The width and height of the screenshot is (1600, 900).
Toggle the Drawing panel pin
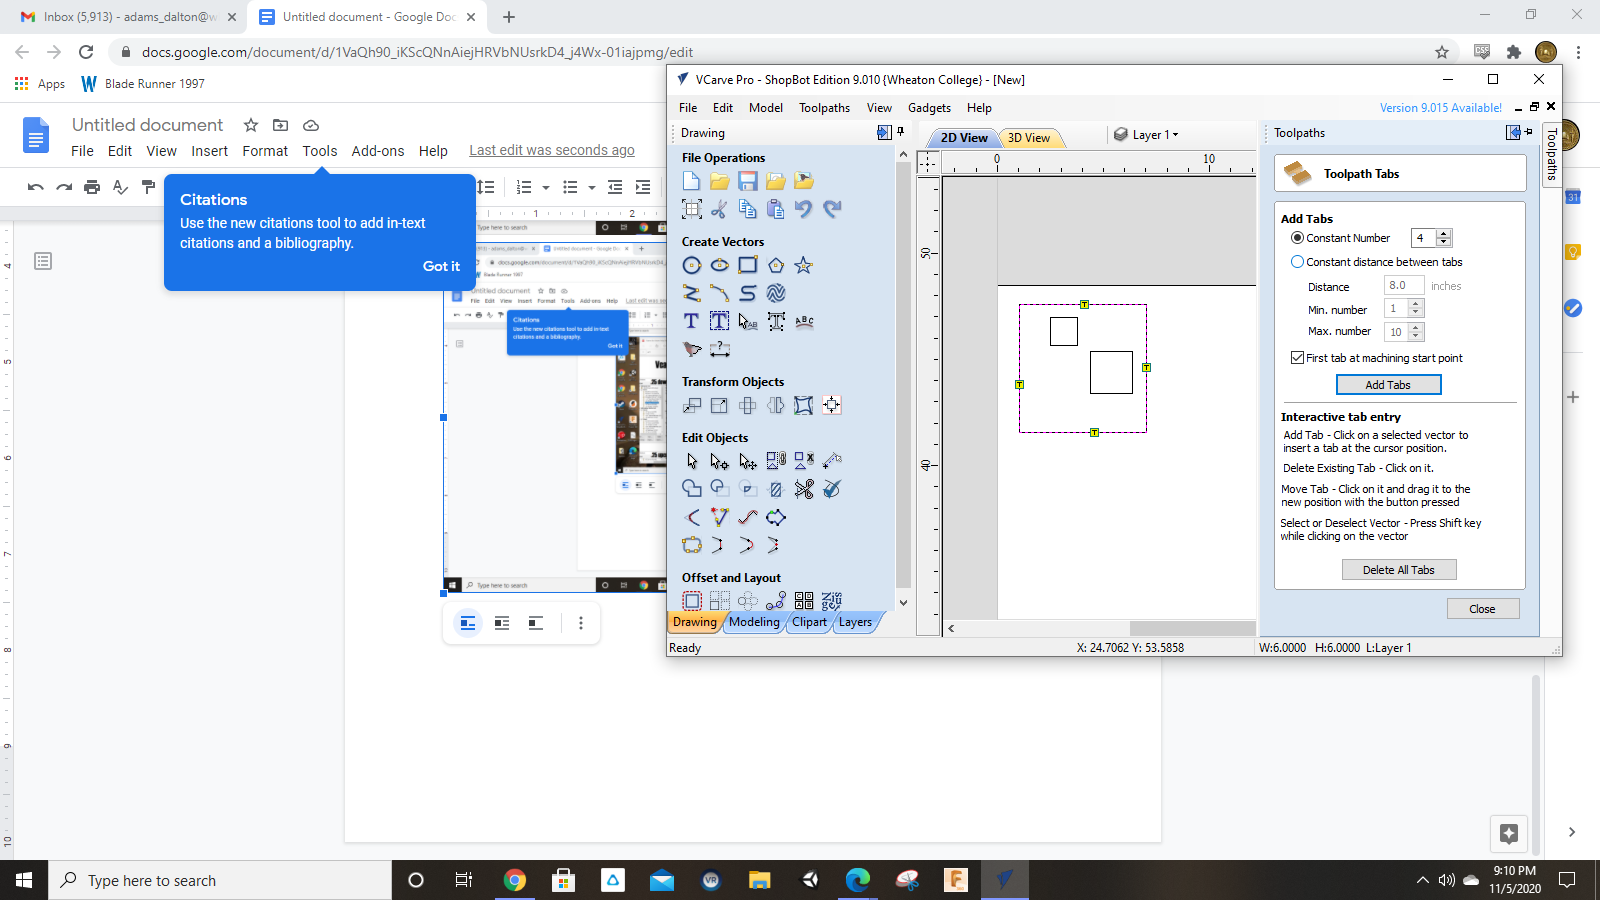tap(900, 132)
